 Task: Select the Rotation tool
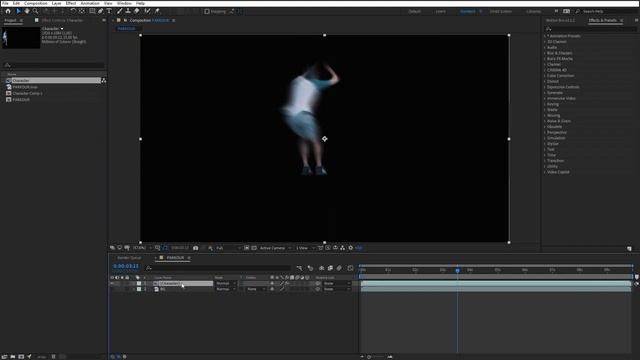73,11
